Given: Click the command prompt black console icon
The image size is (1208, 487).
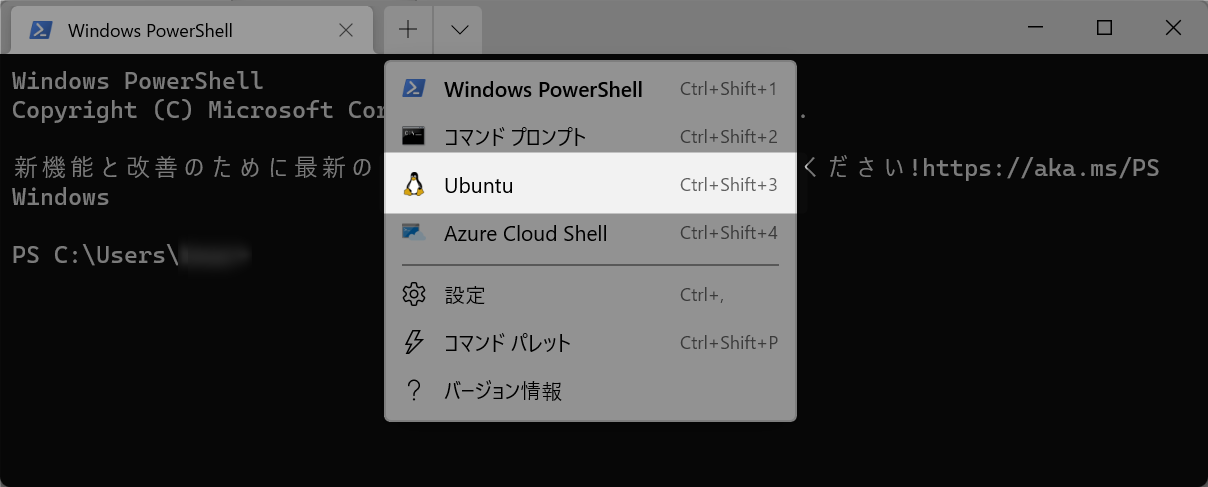Looking at the screenshot, I should pyautogui.click(x=414, y=136).
